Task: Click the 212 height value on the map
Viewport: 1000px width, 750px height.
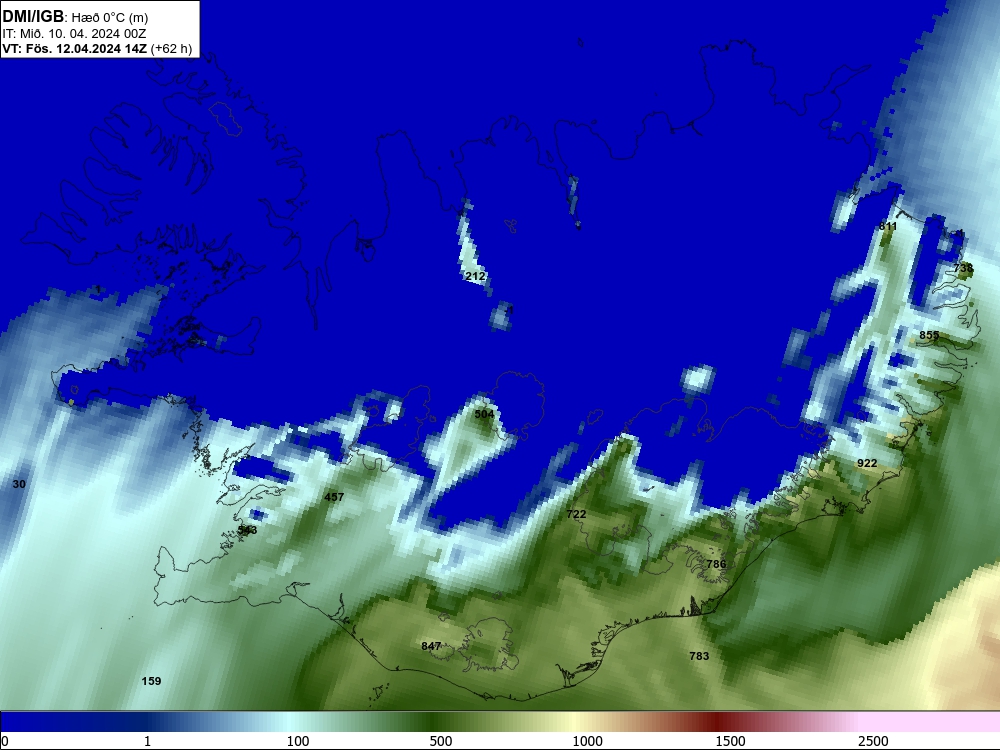Action: (x=475, y=276)
